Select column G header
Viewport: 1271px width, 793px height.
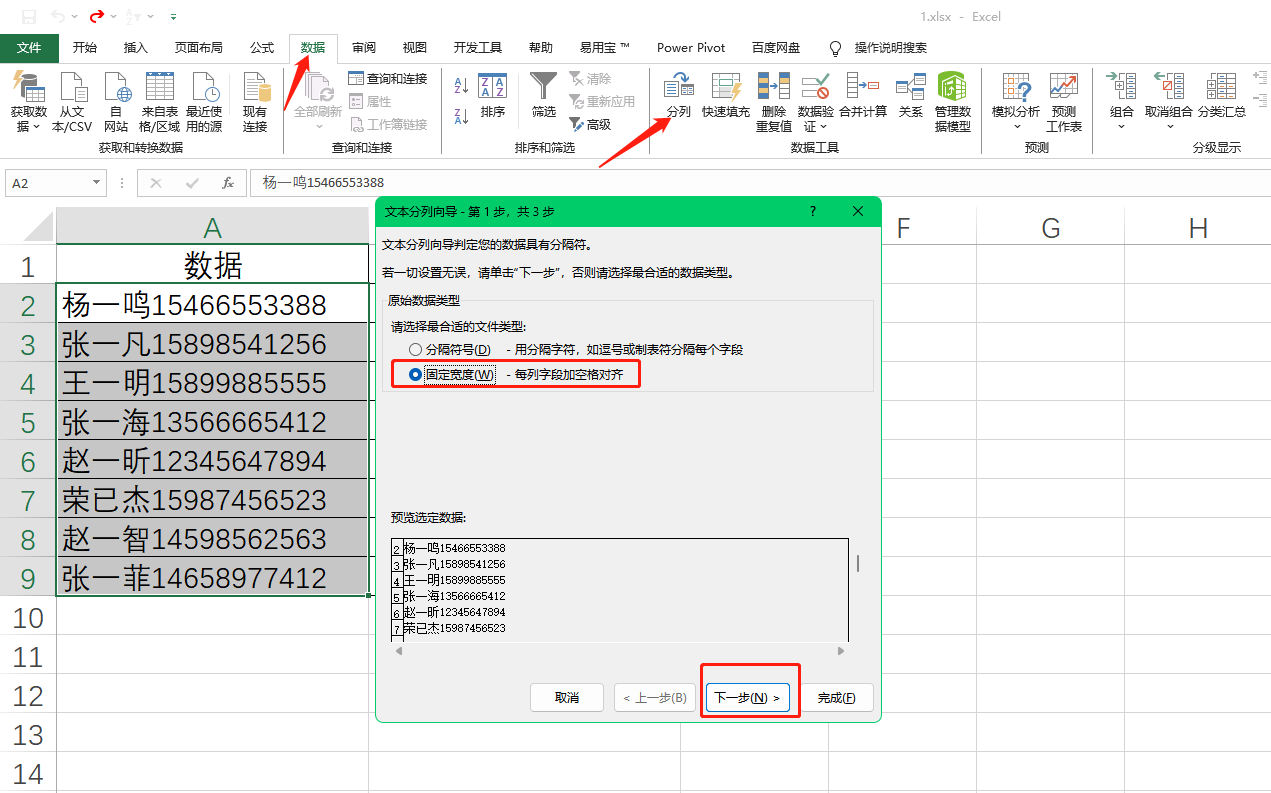click(x=1050, y=227)
